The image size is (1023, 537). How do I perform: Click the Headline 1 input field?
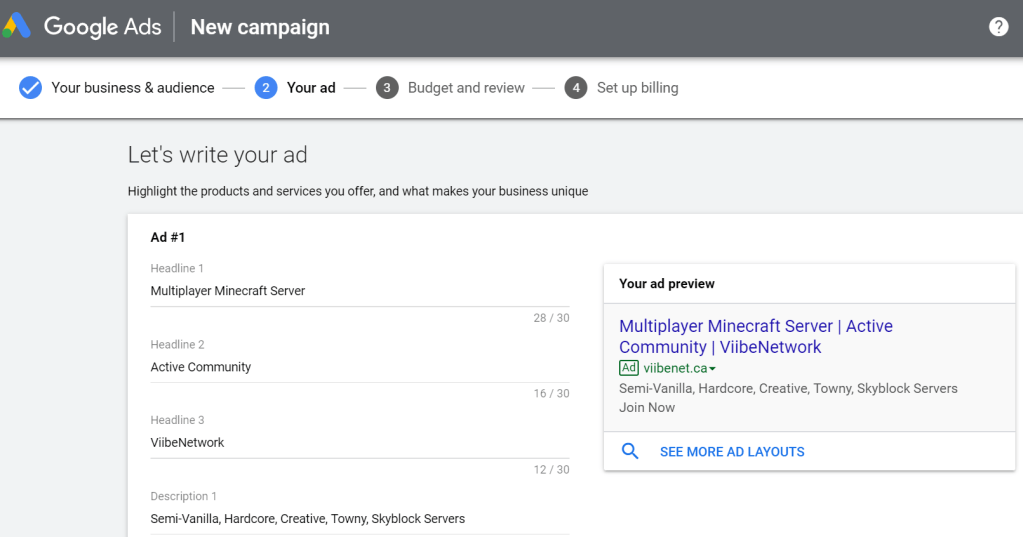point(359,291)
